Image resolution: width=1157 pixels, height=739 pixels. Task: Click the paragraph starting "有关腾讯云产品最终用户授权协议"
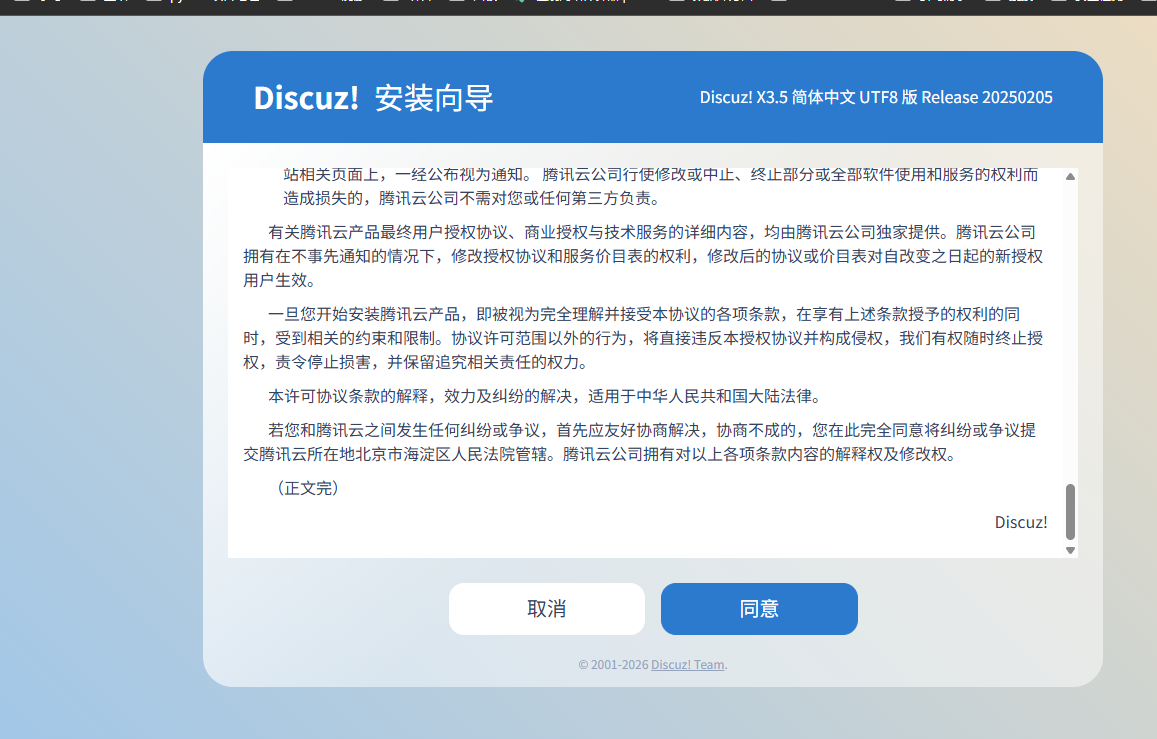(643, 256)
